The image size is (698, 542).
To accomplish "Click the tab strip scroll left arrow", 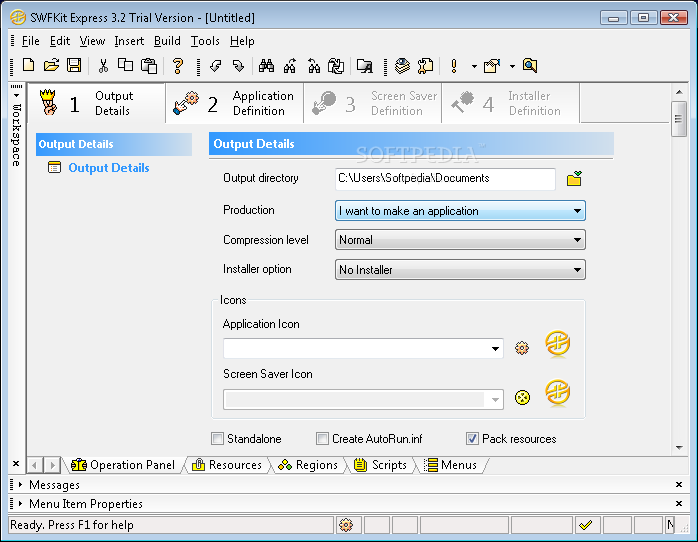I will click(x=34, y=465).
